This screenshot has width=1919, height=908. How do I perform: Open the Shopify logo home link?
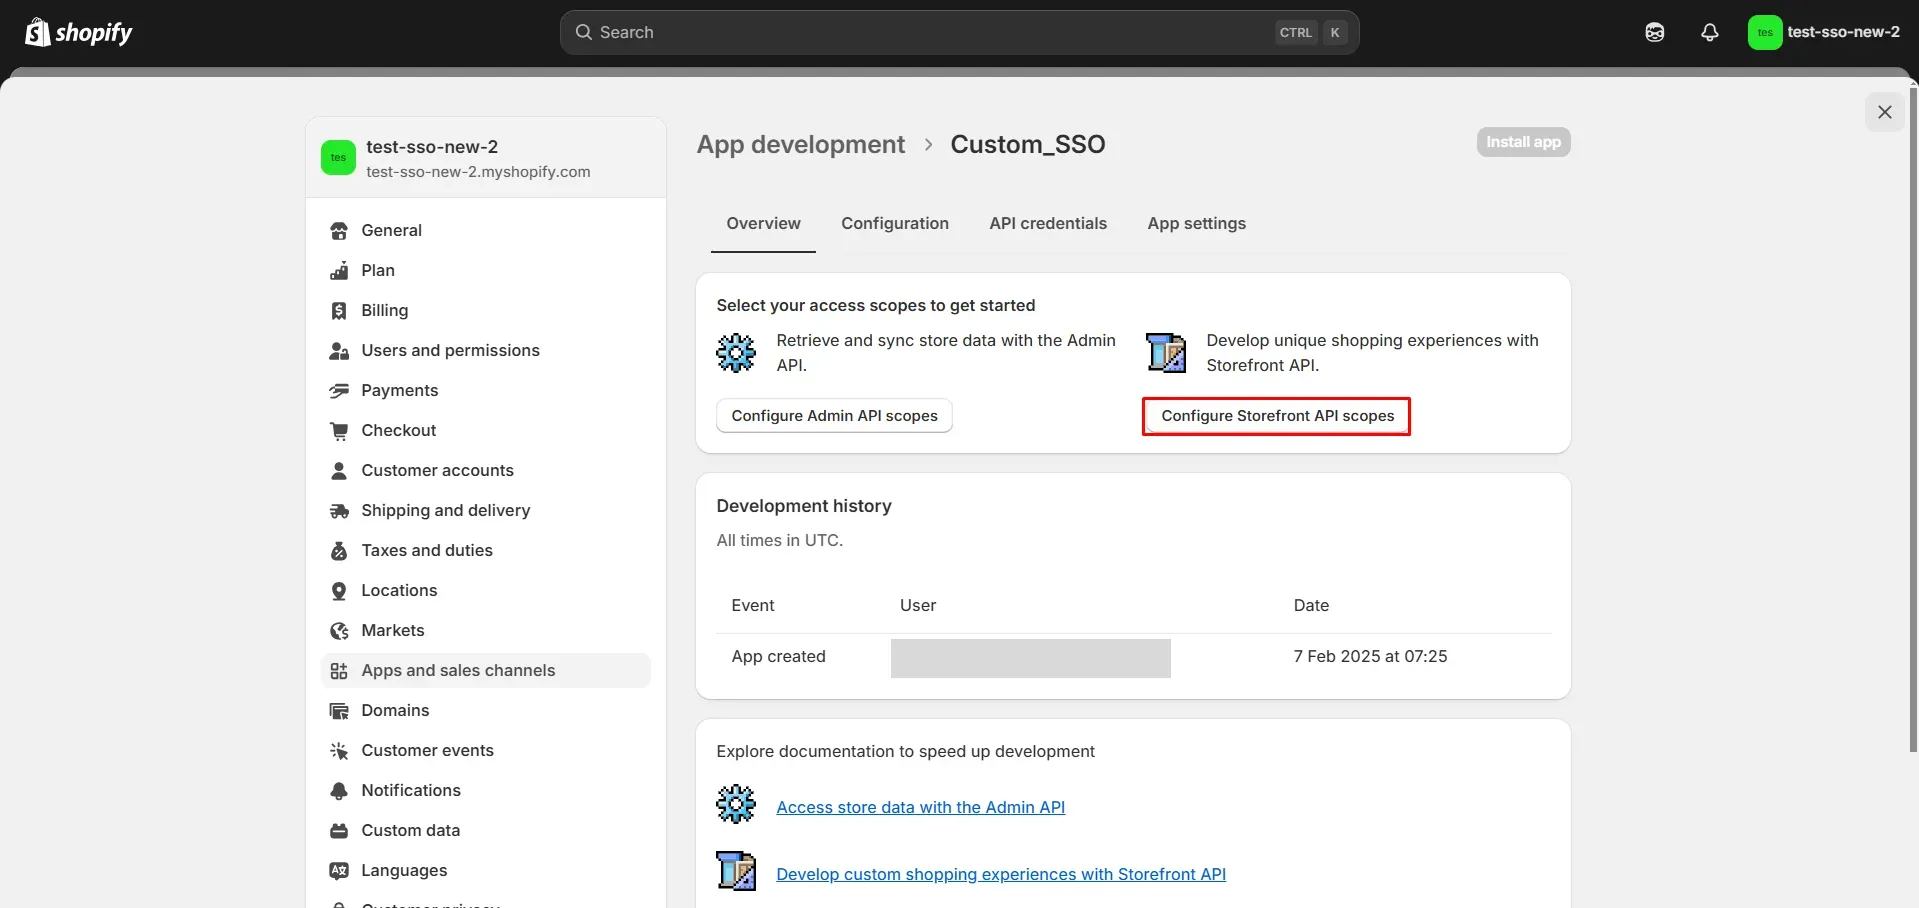[x=78, y=32]
